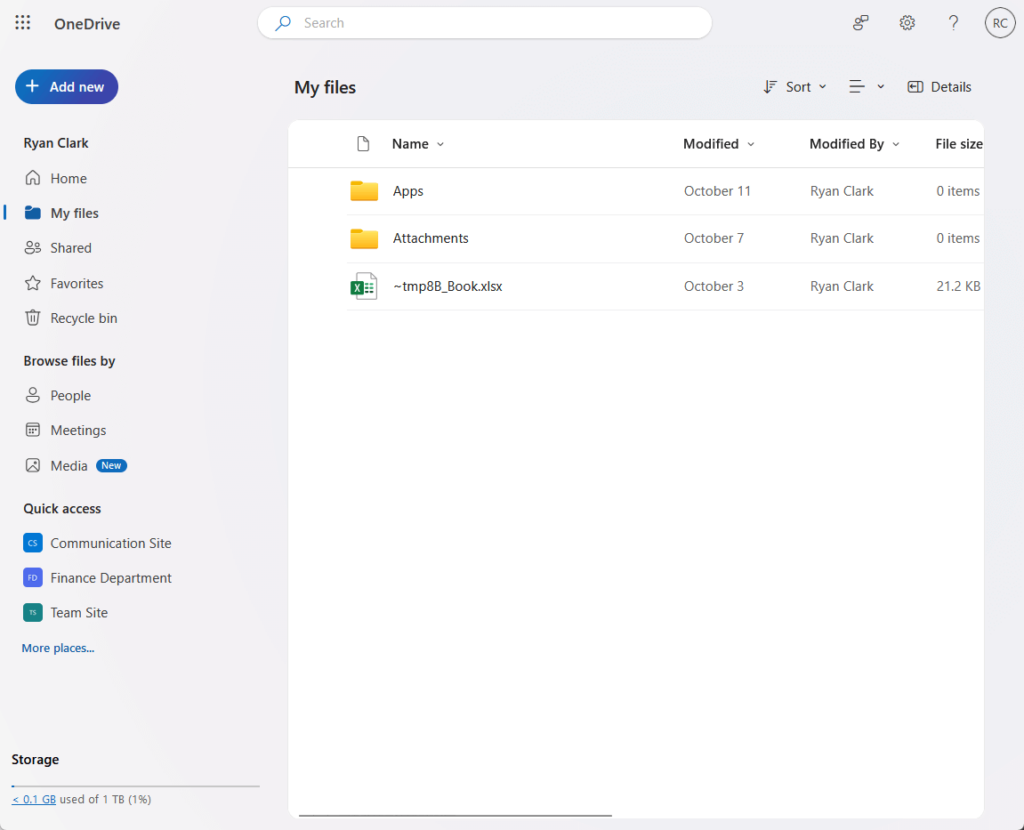The image size is (1024, 830).
Task: Open the help question mark icon
Action: click(x=953, y=23)
